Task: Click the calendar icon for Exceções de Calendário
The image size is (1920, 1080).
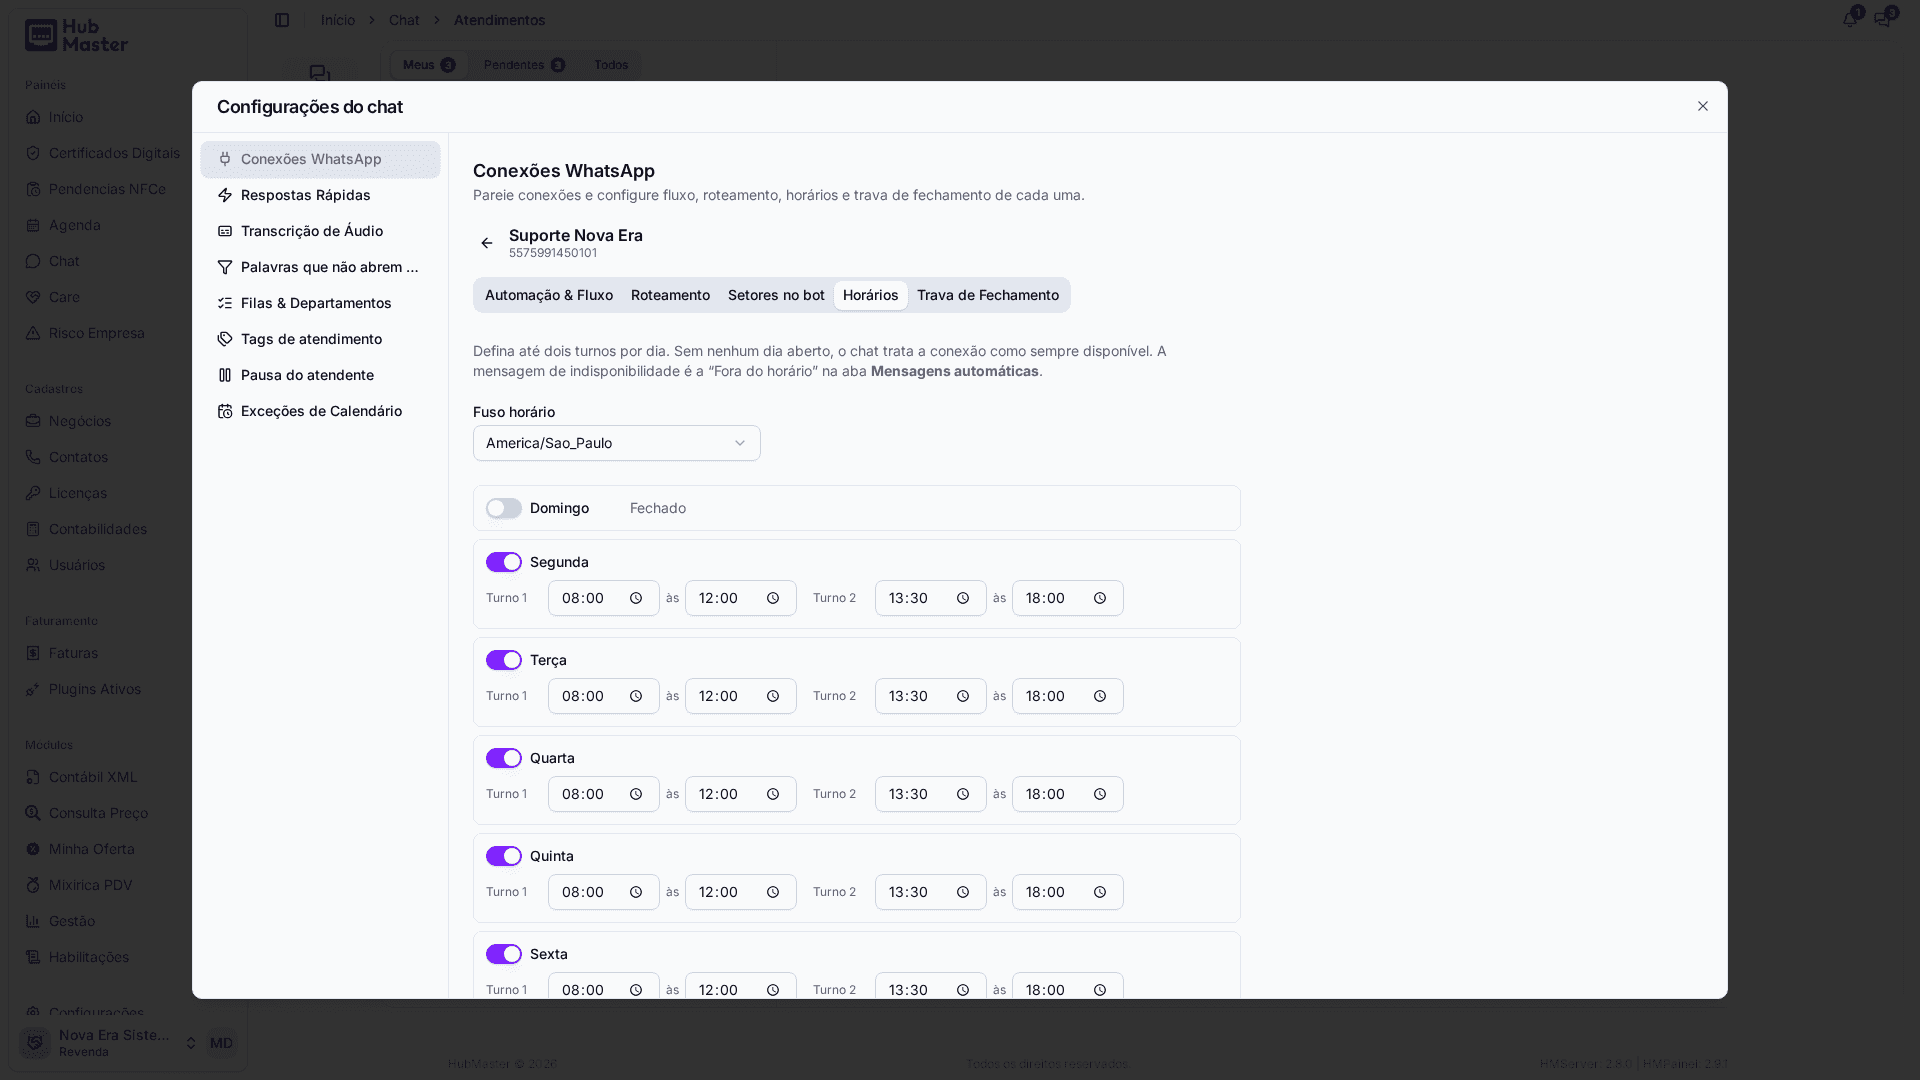Action: (225, 411)
